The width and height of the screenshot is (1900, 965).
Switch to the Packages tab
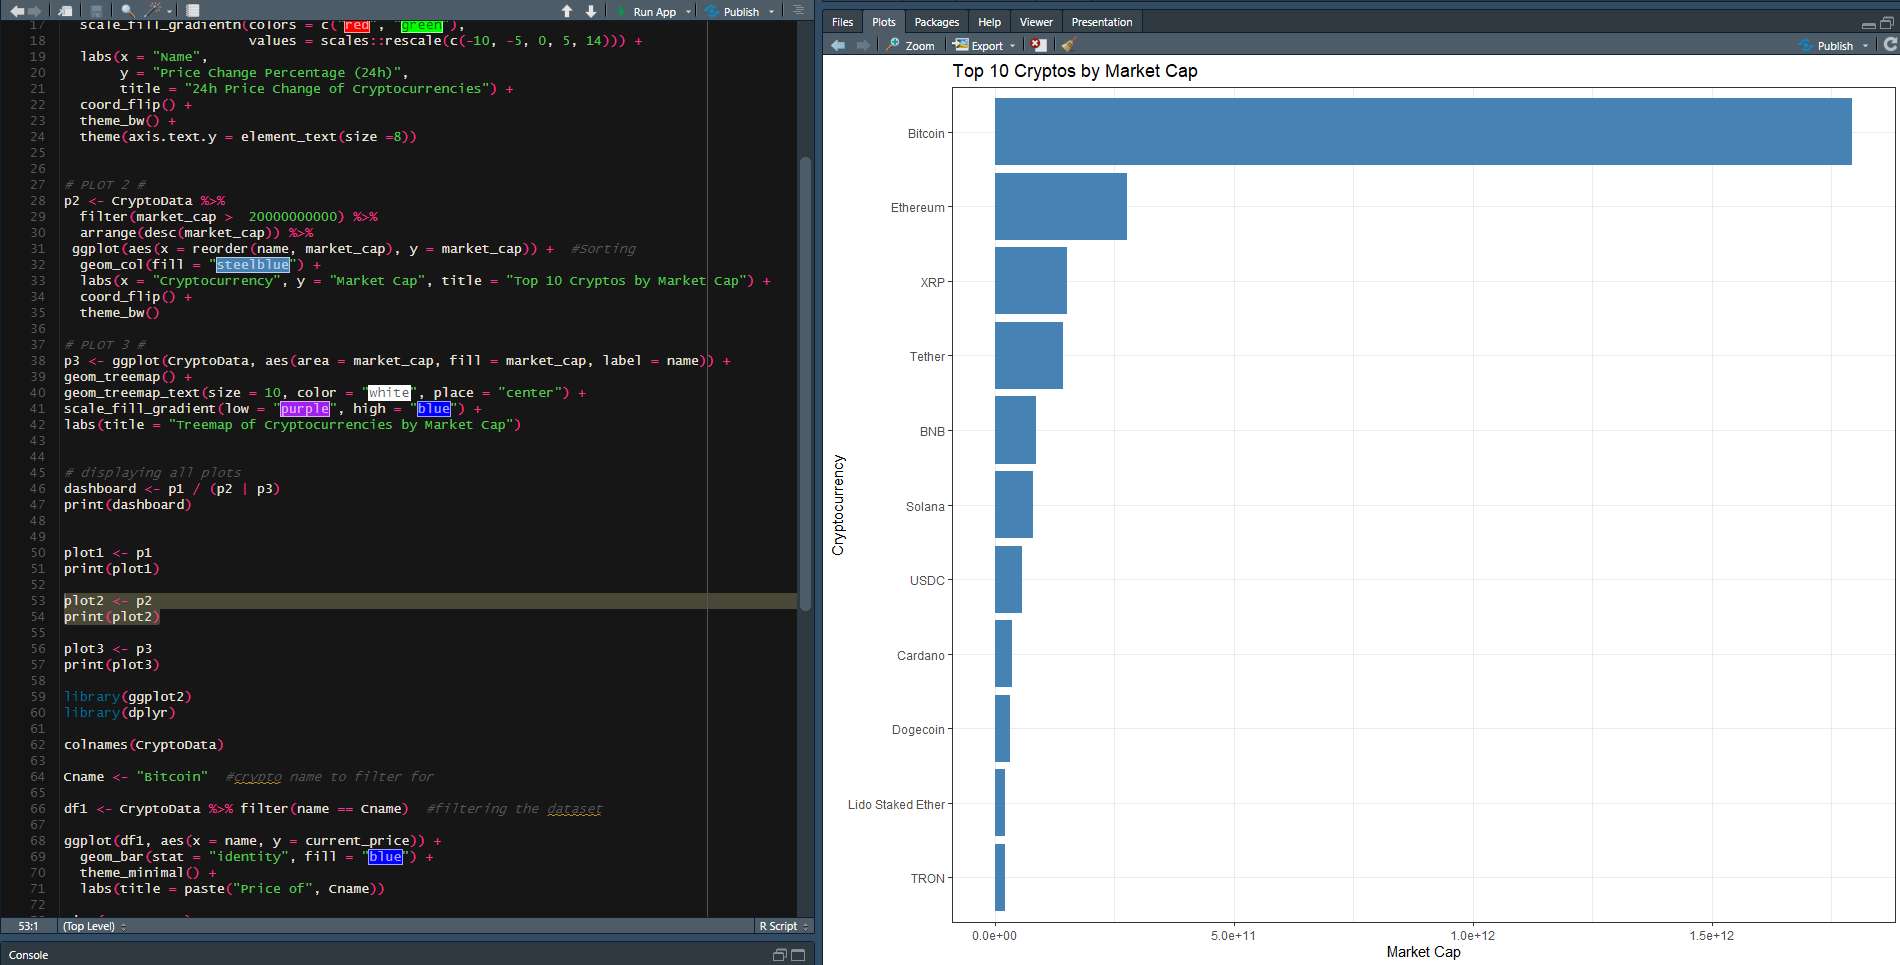tap(936, 21)
